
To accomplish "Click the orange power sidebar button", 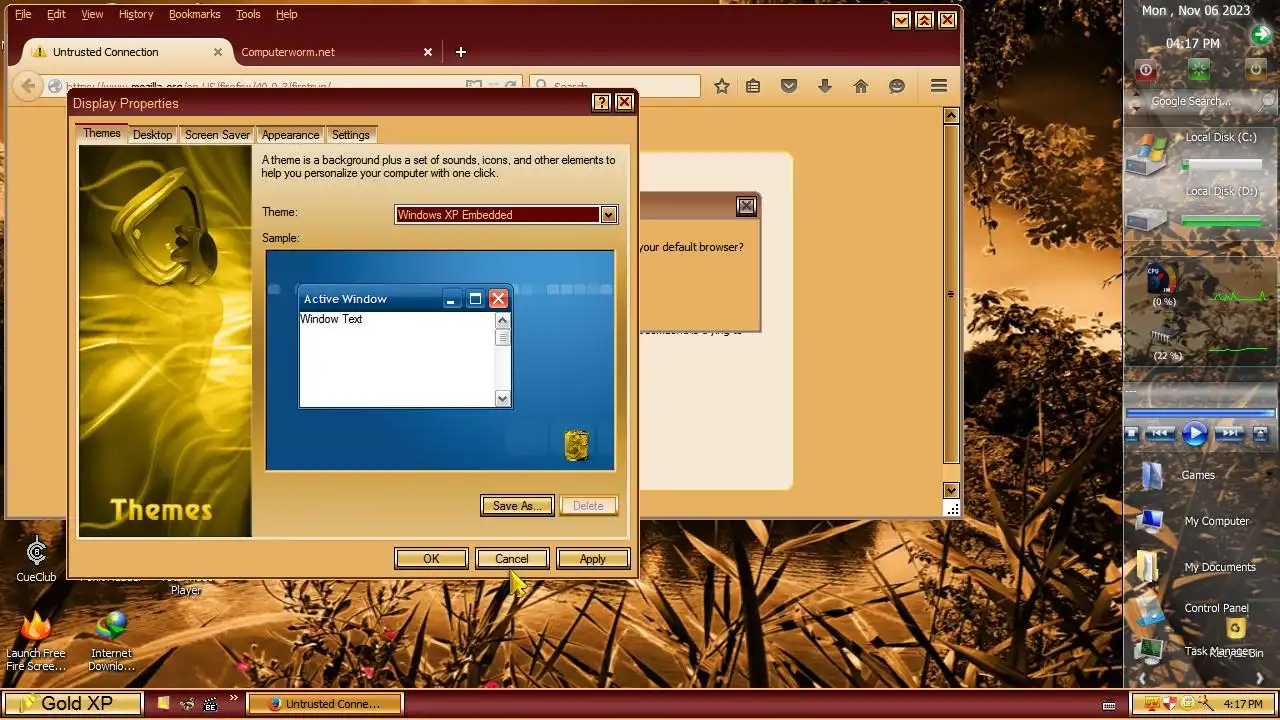I will (1254, 70).
